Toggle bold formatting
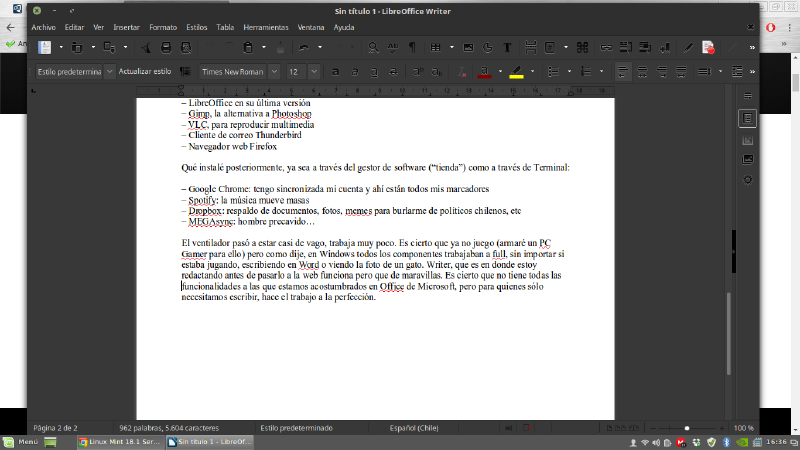This screenshot has height=450, width=800. pos(335,72)
